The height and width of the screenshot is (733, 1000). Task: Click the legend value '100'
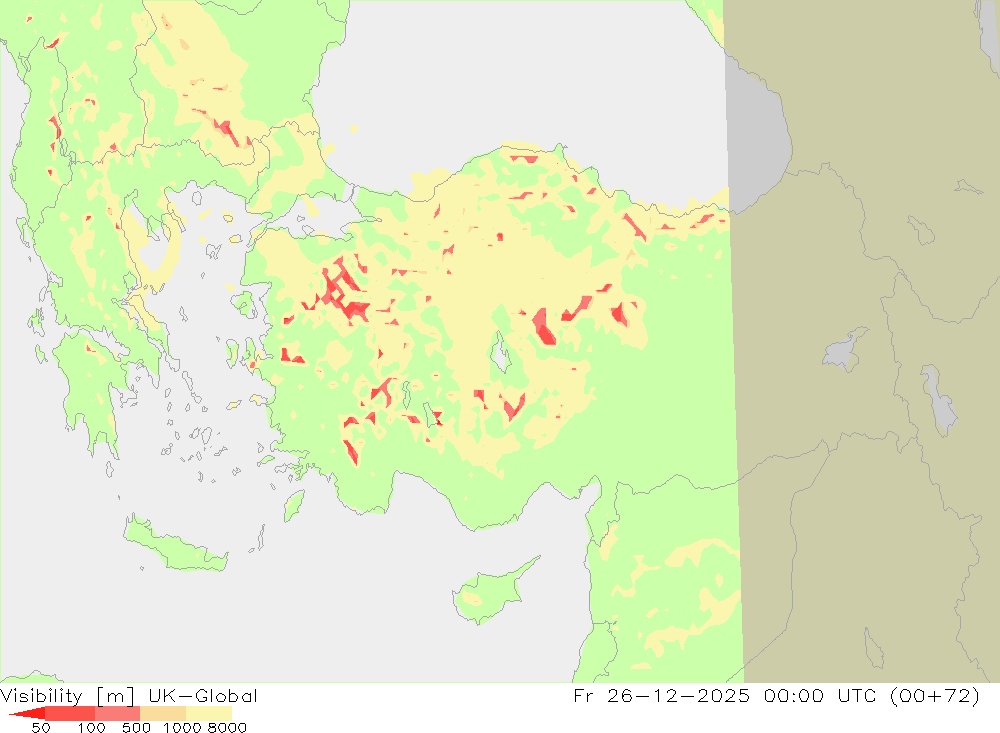91,728
